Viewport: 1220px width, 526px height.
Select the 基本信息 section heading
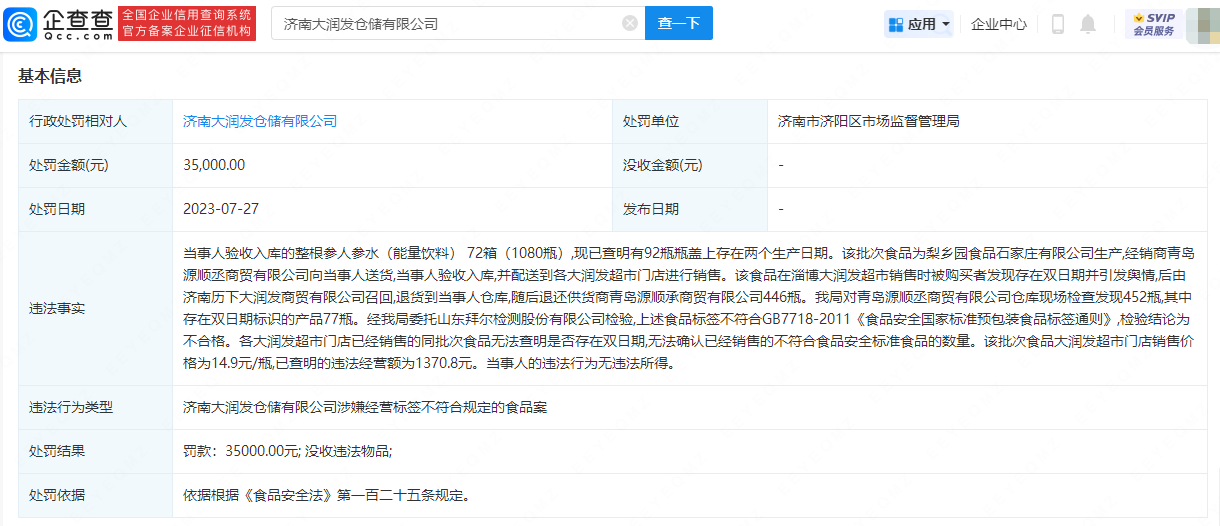(x=50, y=76)
